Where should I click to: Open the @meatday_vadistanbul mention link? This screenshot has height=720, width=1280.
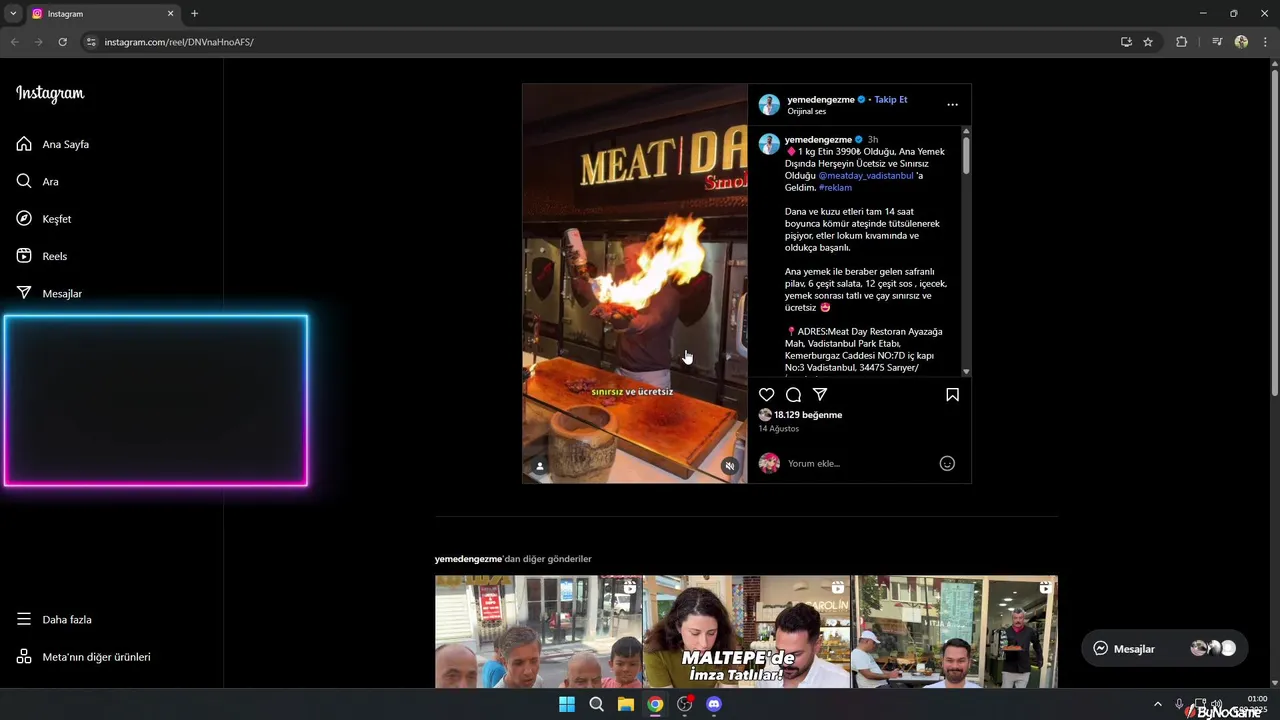(x=866, y=176)
